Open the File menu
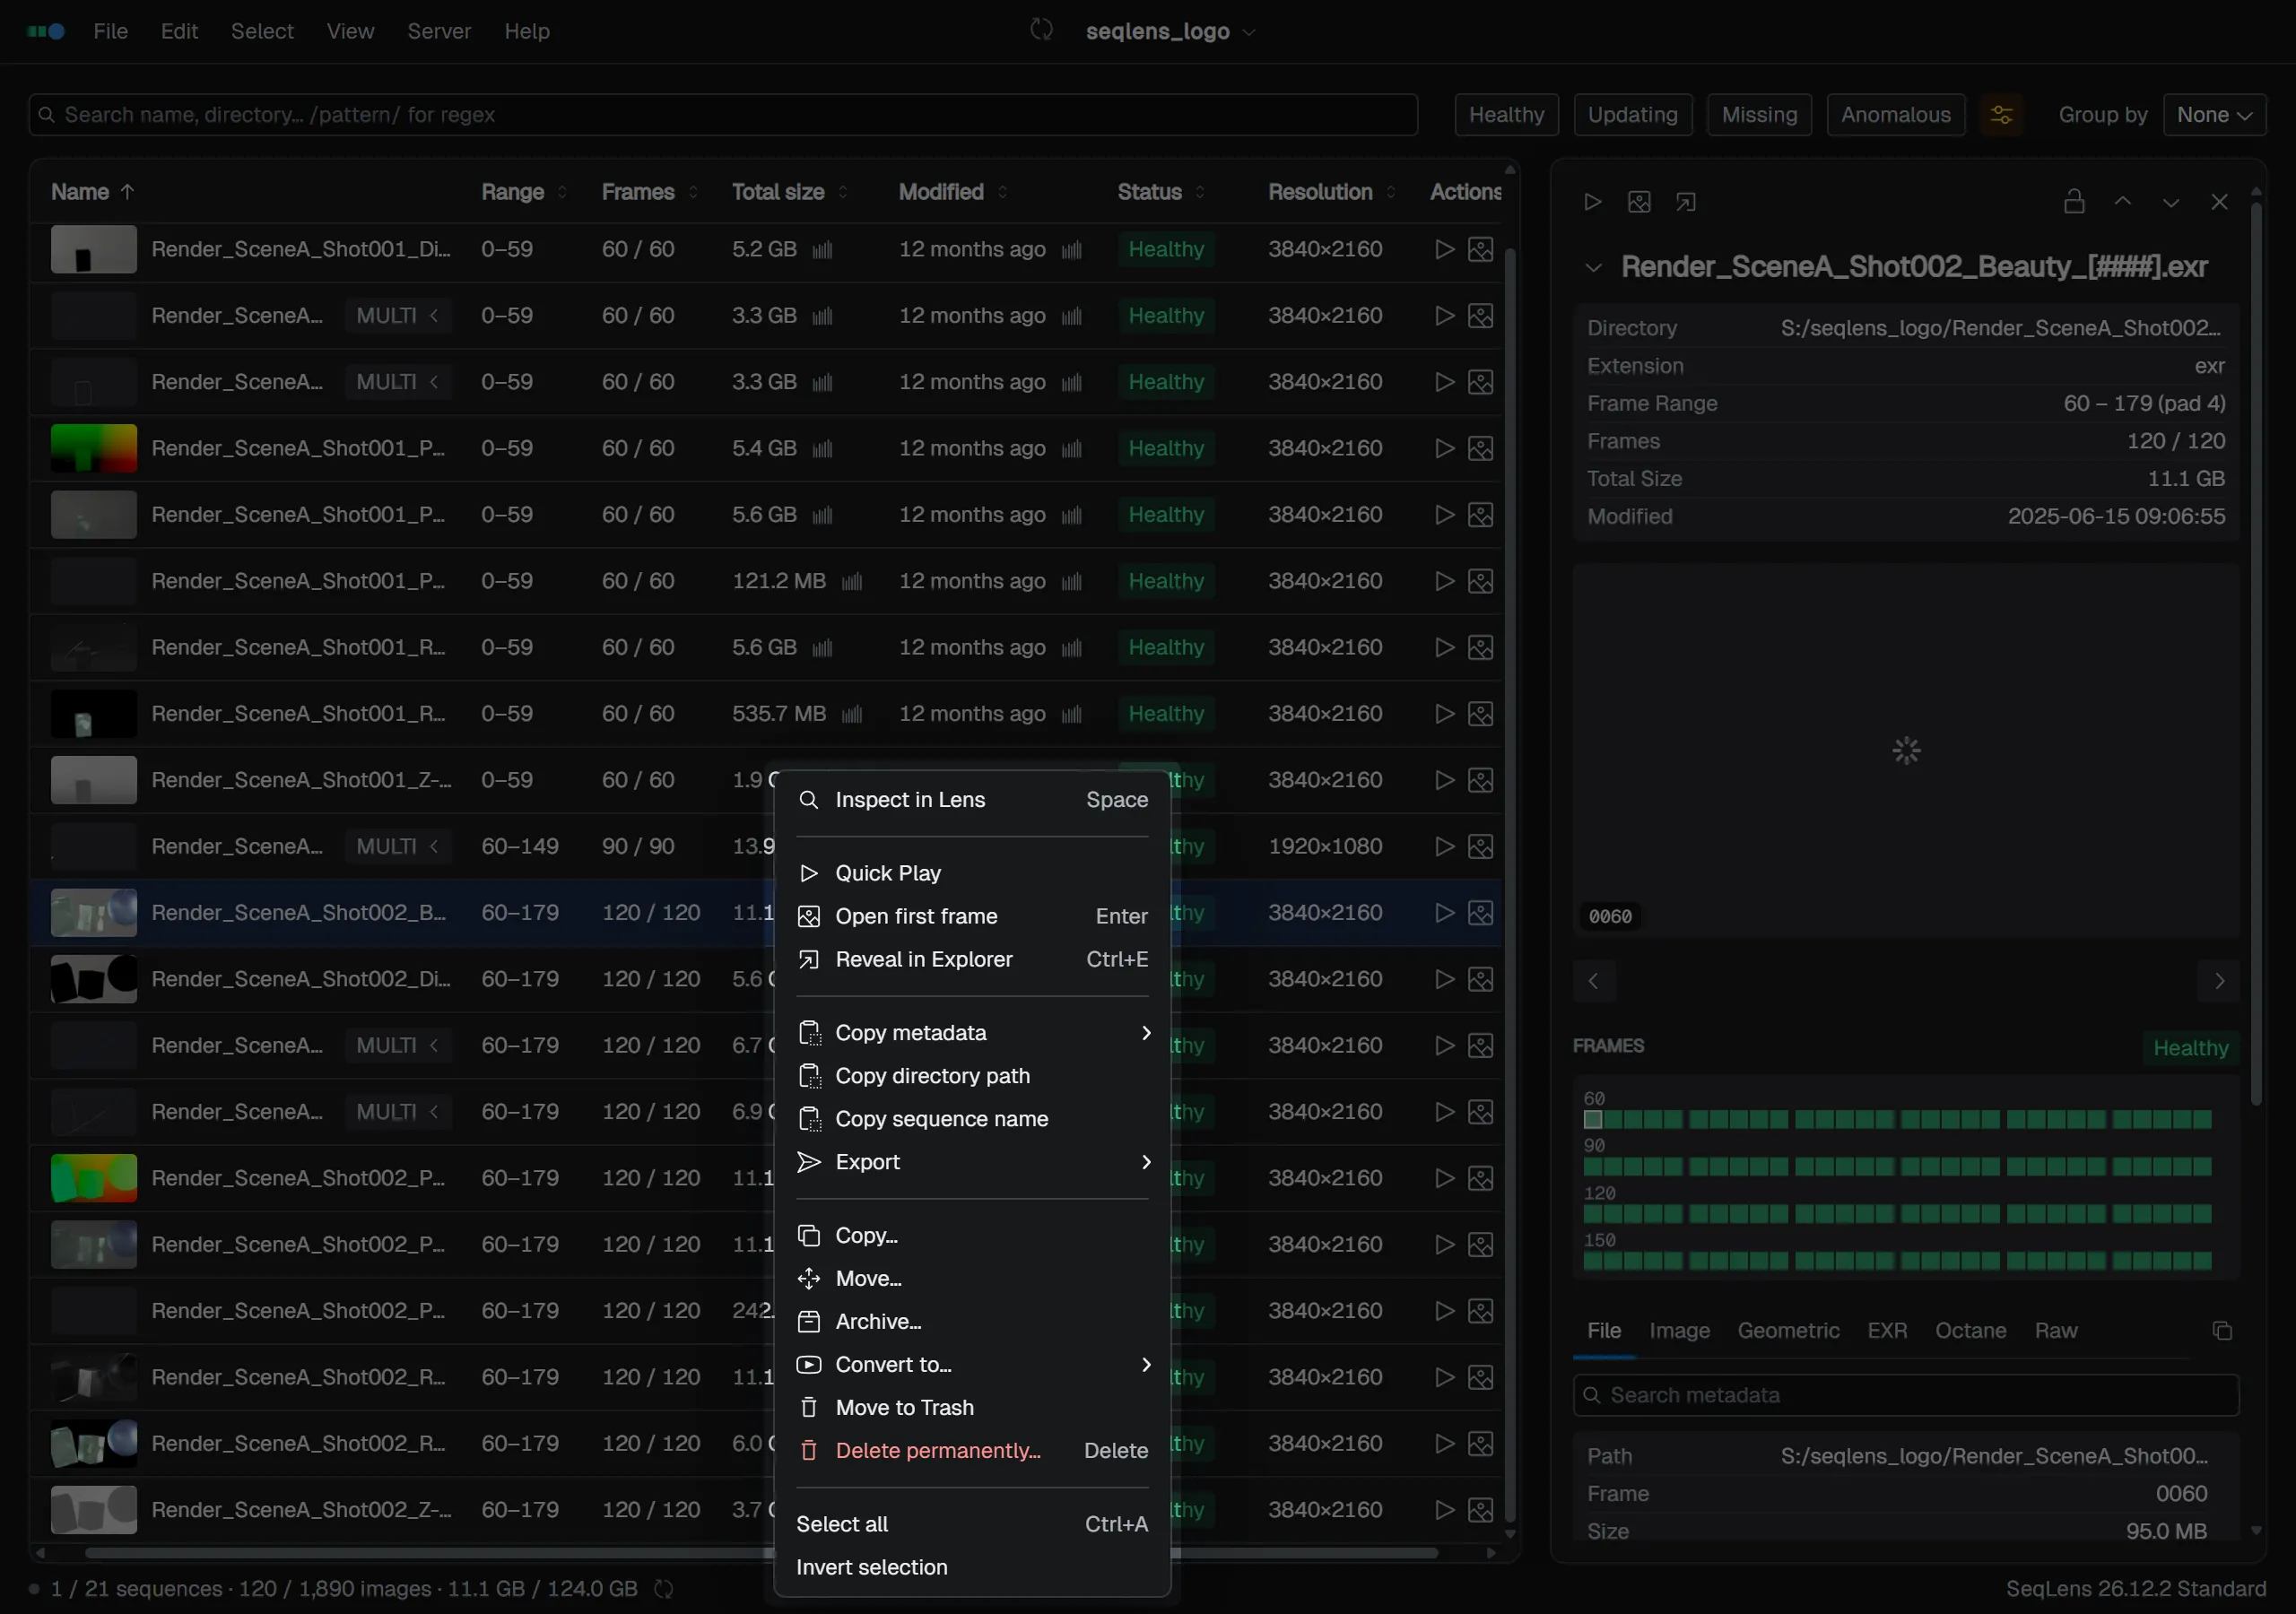Image resolution: width=2296 pixels, height=1614 pixels. [x=110, y=31]
